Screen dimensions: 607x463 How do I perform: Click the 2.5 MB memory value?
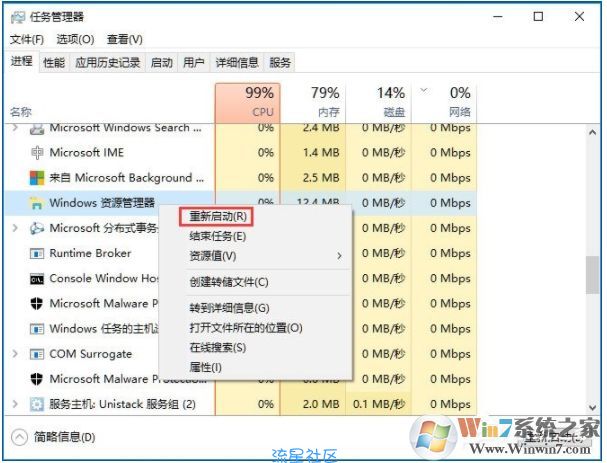point(321,178)
